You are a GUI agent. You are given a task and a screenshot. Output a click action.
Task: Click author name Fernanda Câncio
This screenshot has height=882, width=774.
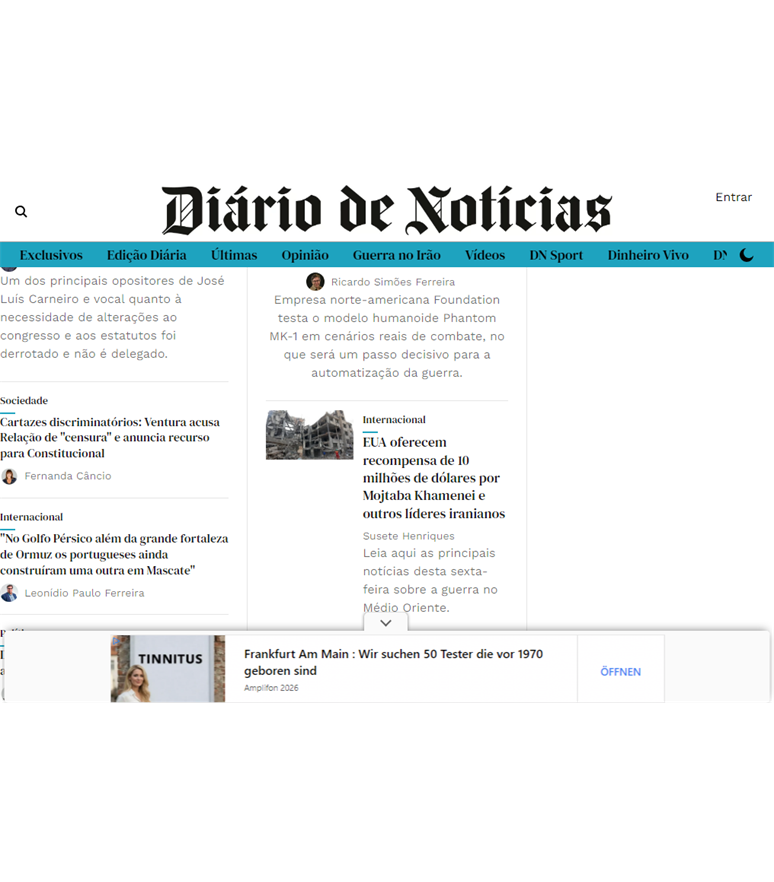click(x=68, y=476)
